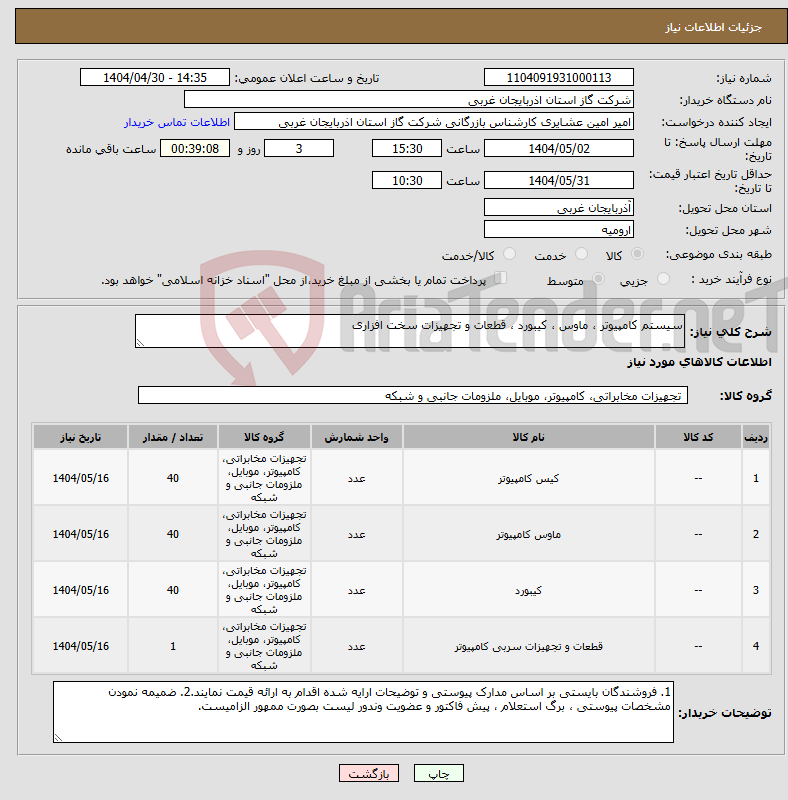
Task: Click the واحد شمارش column header
Action: [356, 437]
